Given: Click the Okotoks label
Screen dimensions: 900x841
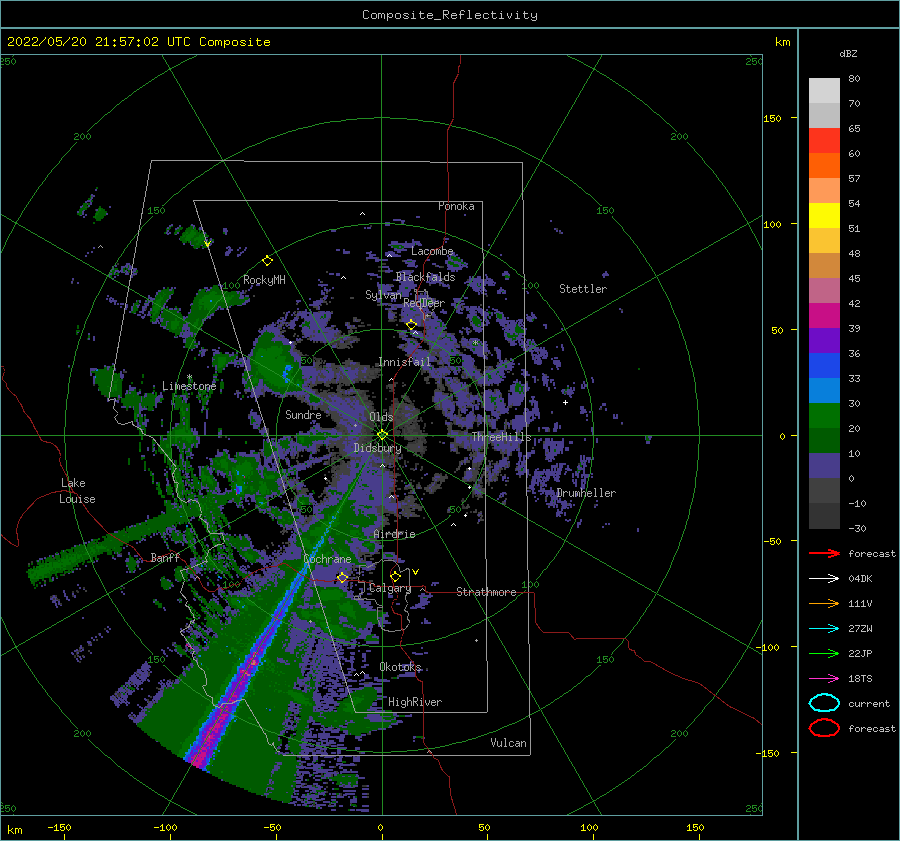Looking at the screenshot, I should (x=401, y=667).
